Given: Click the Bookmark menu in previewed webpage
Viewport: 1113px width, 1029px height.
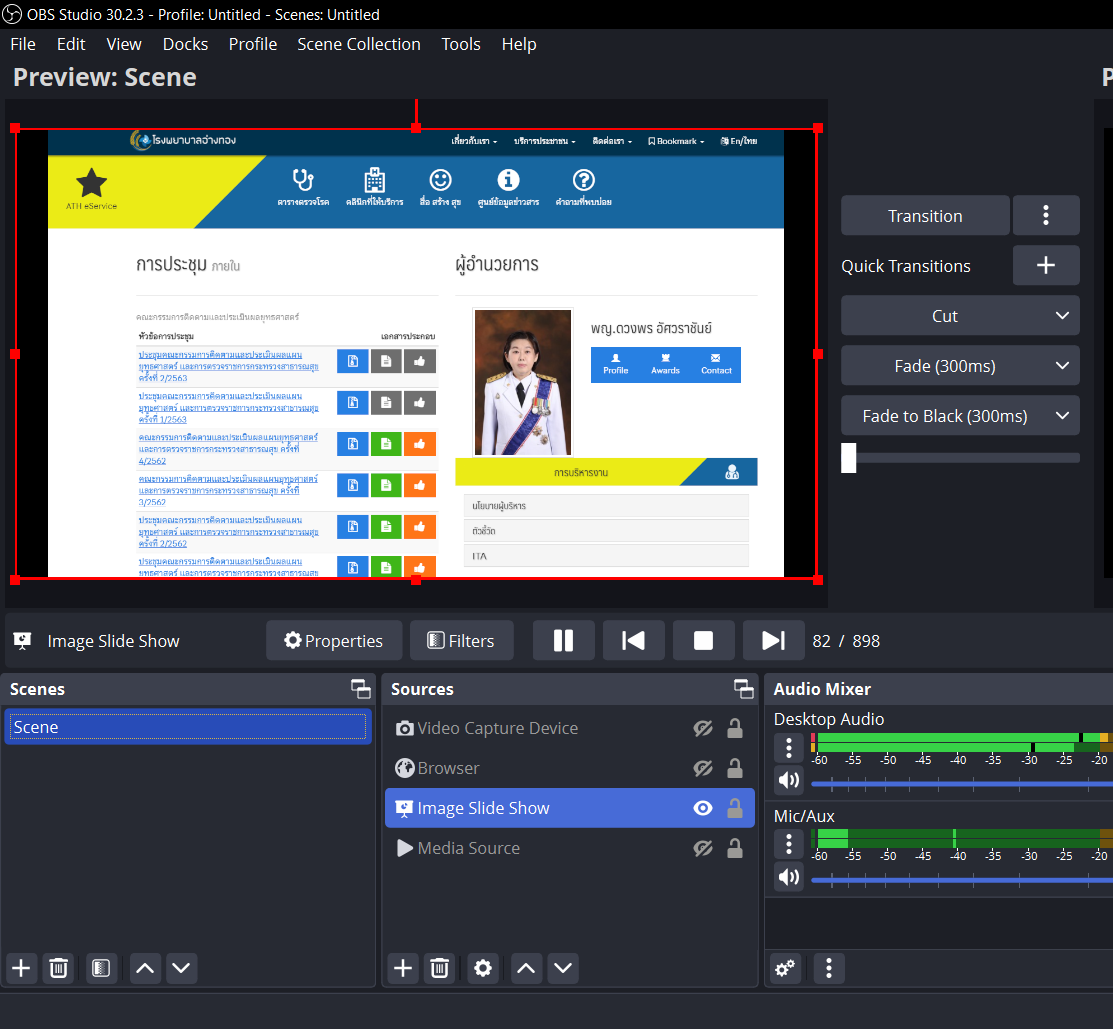Looking at the screenshot, I should tap(676, 141).
